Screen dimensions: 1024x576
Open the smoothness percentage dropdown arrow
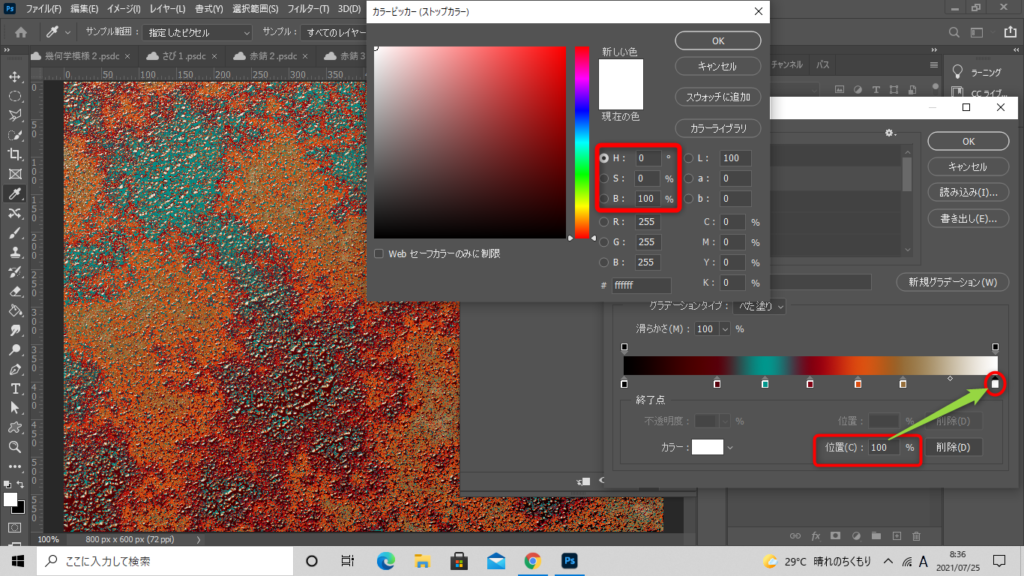[x=725, y=329]
